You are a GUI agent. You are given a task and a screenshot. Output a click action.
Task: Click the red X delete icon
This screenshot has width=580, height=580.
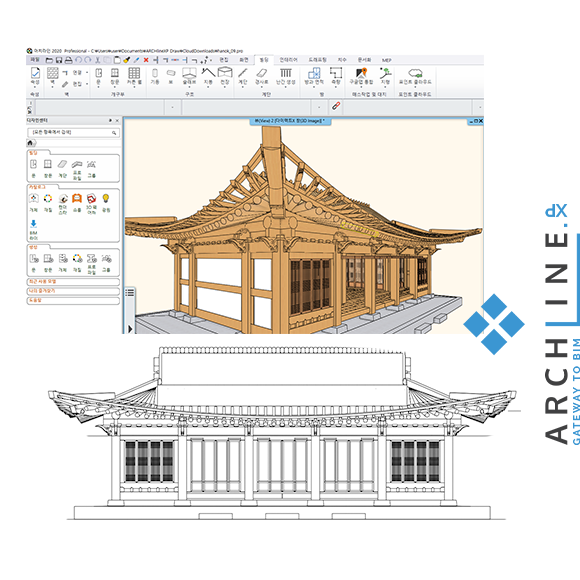(146, 60)
